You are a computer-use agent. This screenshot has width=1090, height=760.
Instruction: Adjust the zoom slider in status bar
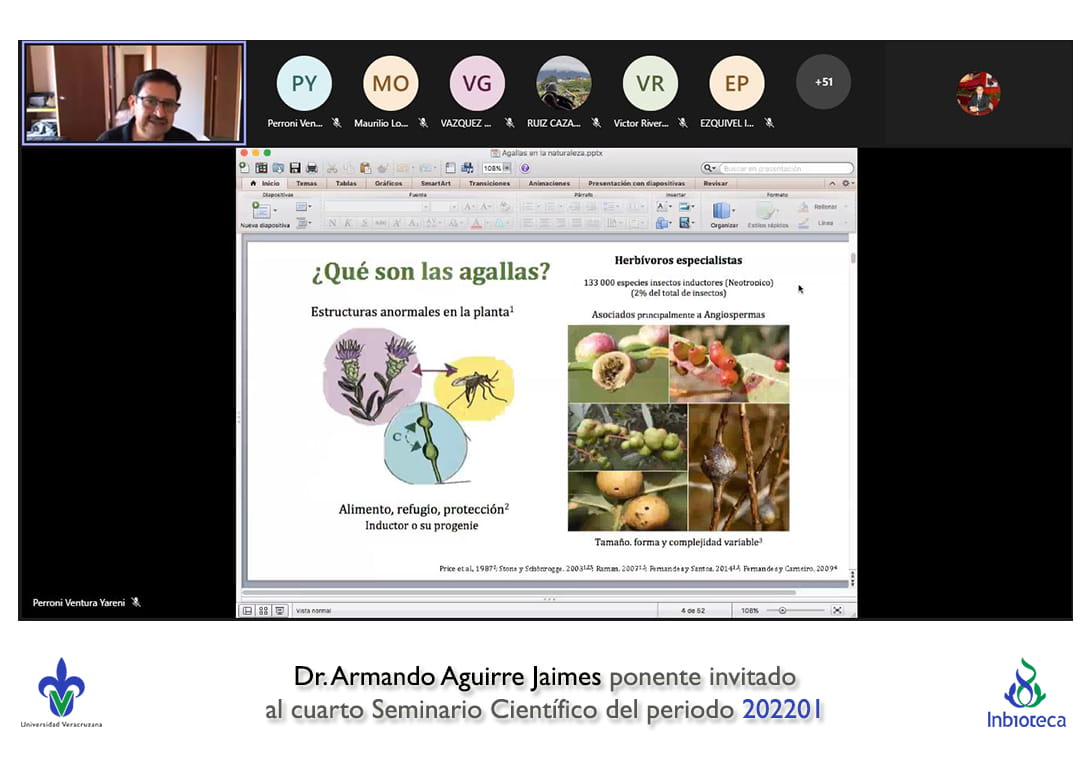(783, 610)
